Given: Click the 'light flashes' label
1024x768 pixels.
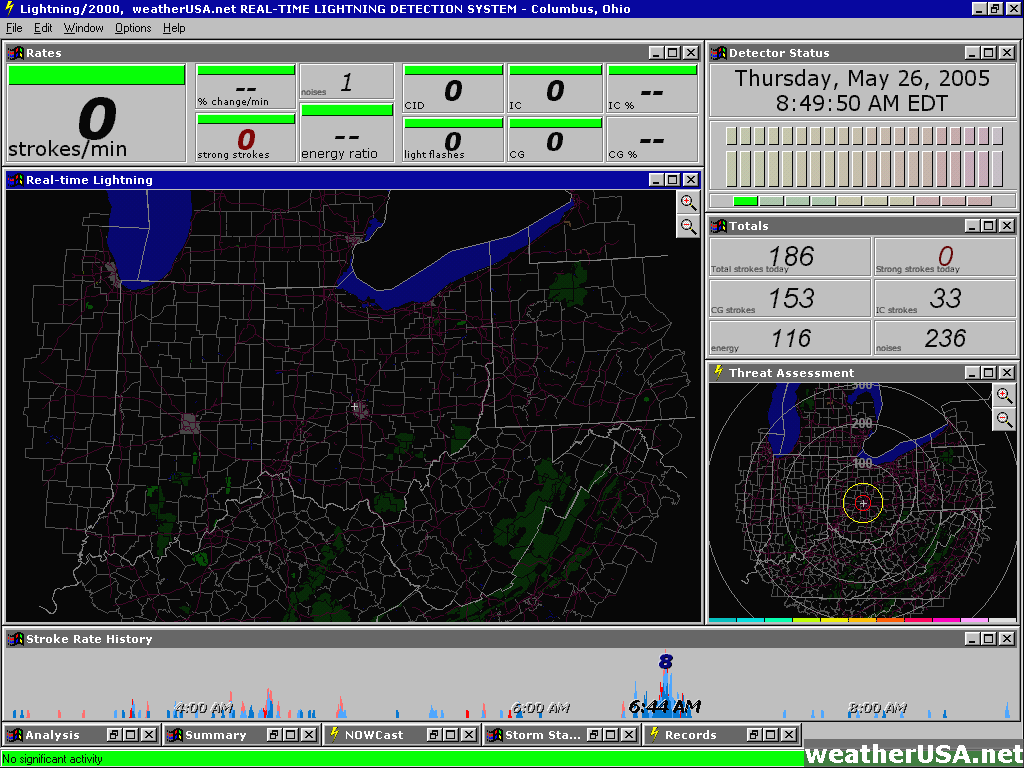Looking at the screenshot, I should coord(434,155).
